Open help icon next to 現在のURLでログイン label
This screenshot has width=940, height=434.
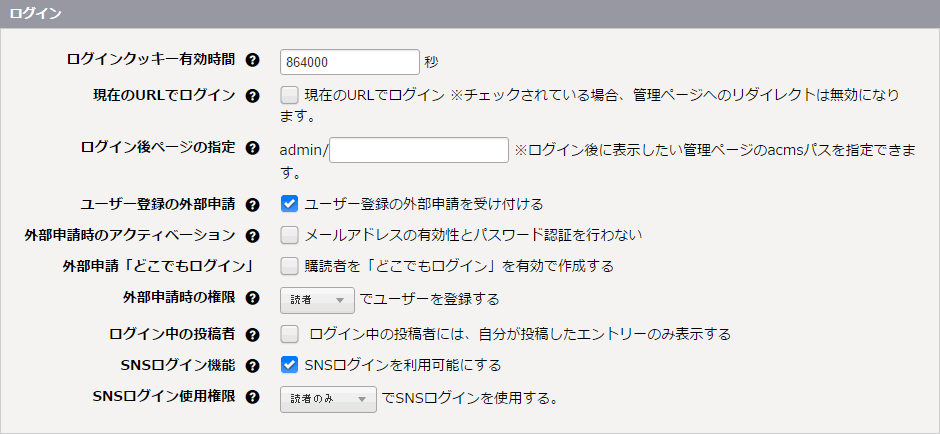pos(253,96)
